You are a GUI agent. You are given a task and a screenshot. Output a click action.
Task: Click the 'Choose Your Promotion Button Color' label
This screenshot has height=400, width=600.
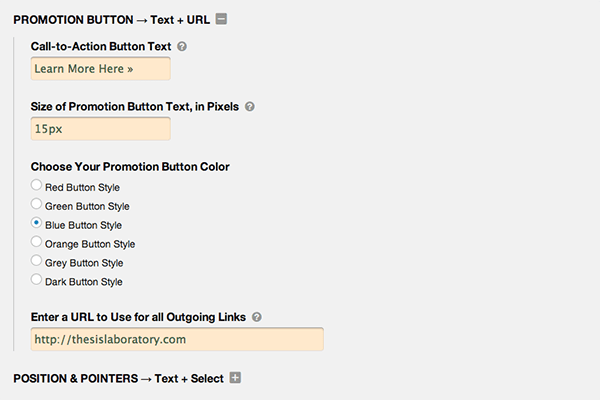coord(131,166)
